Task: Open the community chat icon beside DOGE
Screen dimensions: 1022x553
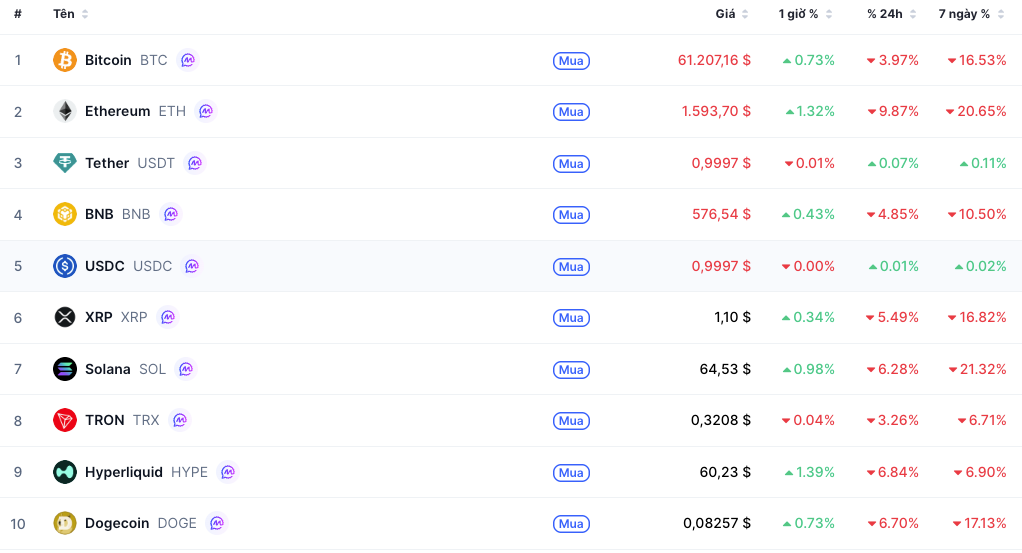Action: pyautogui.click(x=216, y=523)
